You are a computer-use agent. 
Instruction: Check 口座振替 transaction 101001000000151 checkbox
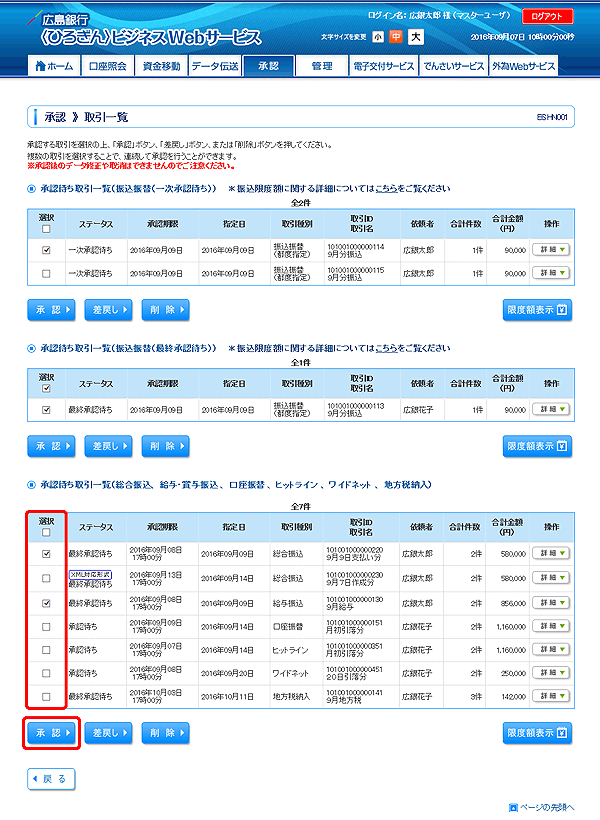coord(46,627)
